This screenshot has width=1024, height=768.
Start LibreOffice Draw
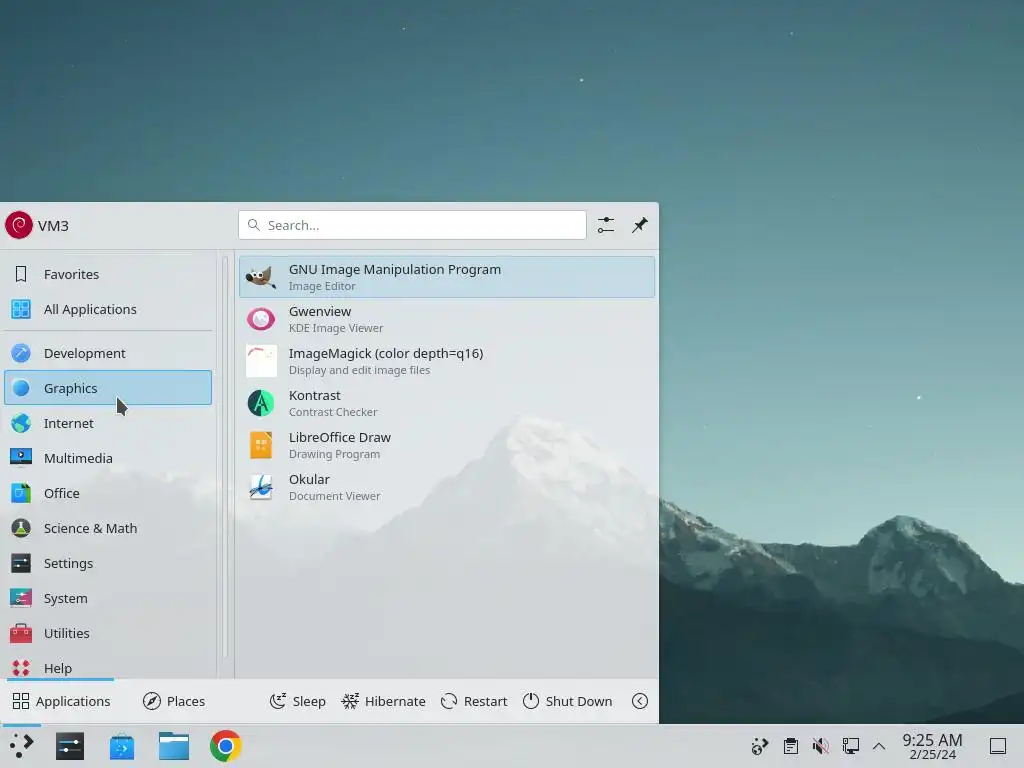tap(447, 445)
